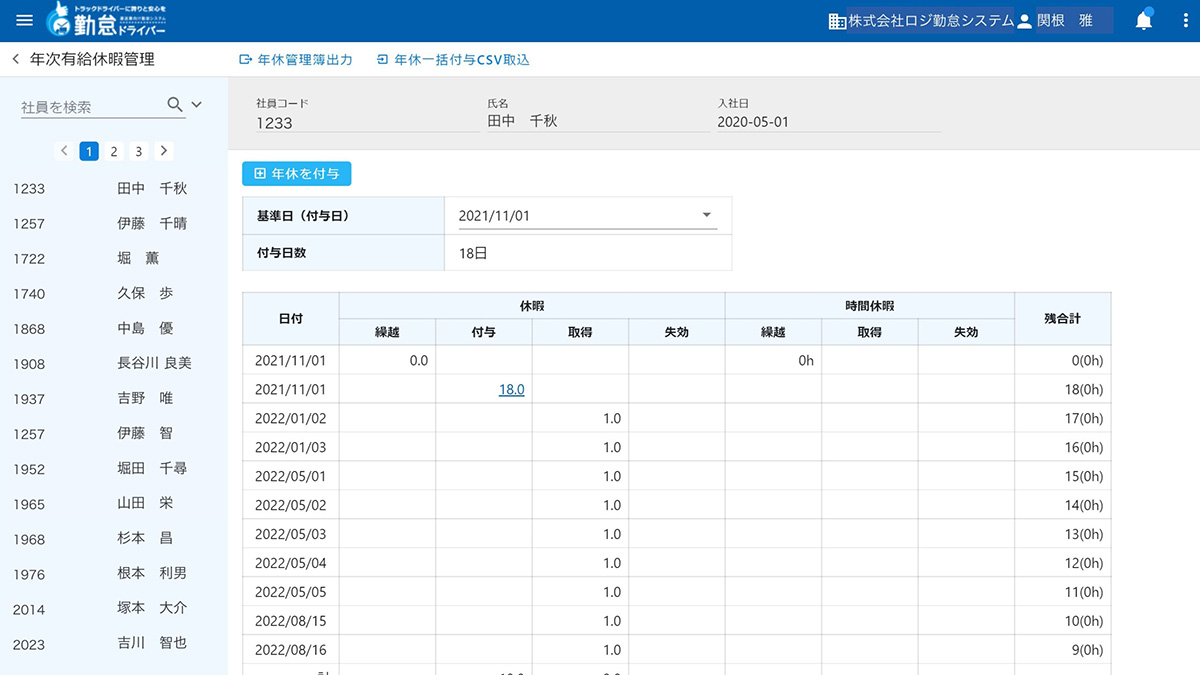Go to previous page of employee list

coord(64,151)
